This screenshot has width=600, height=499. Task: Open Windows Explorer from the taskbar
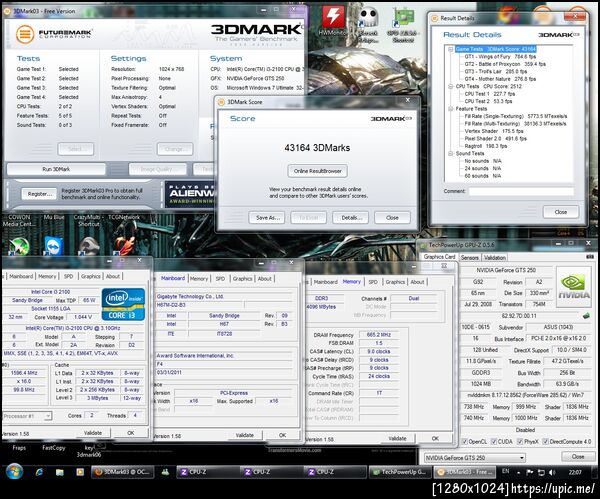click(x=60, y=472)
